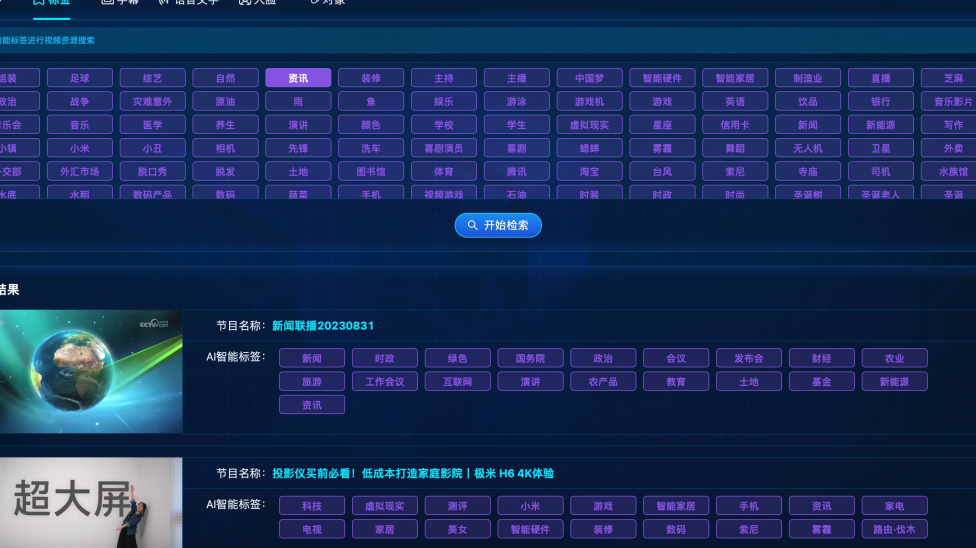Select the 舞蹈 tag filter
The image size is (976, 548).
735,148
